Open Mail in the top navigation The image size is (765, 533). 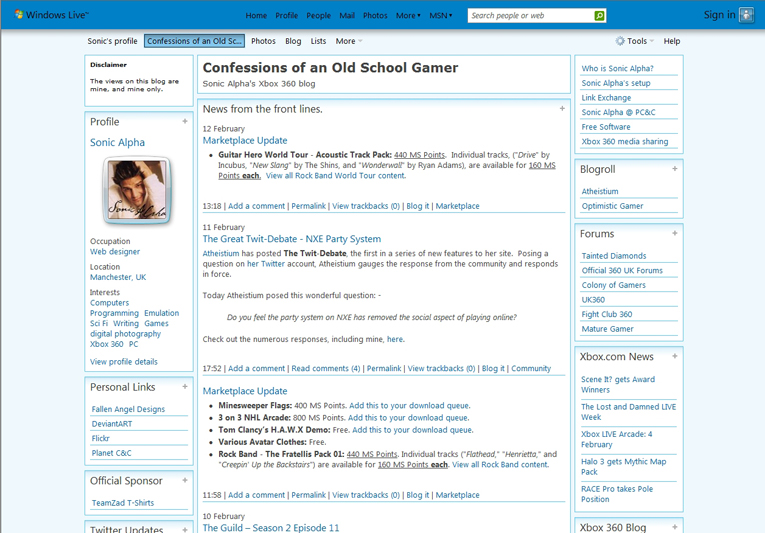[347, 16]
